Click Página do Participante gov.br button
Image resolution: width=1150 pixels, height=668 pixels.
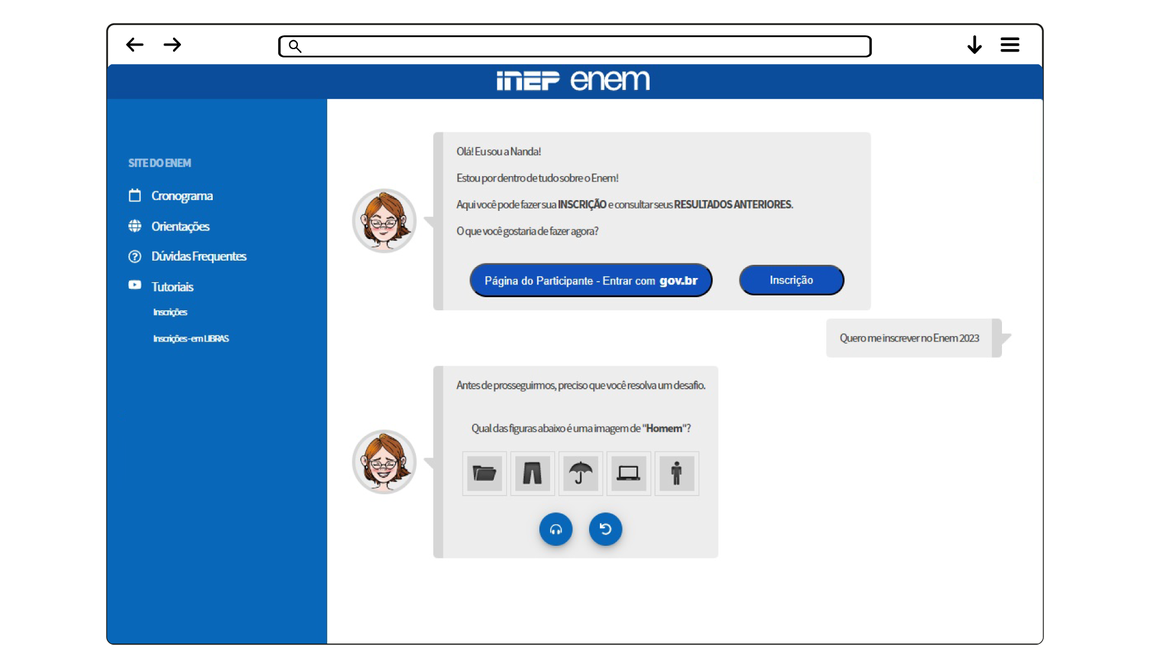pos(591,281)
